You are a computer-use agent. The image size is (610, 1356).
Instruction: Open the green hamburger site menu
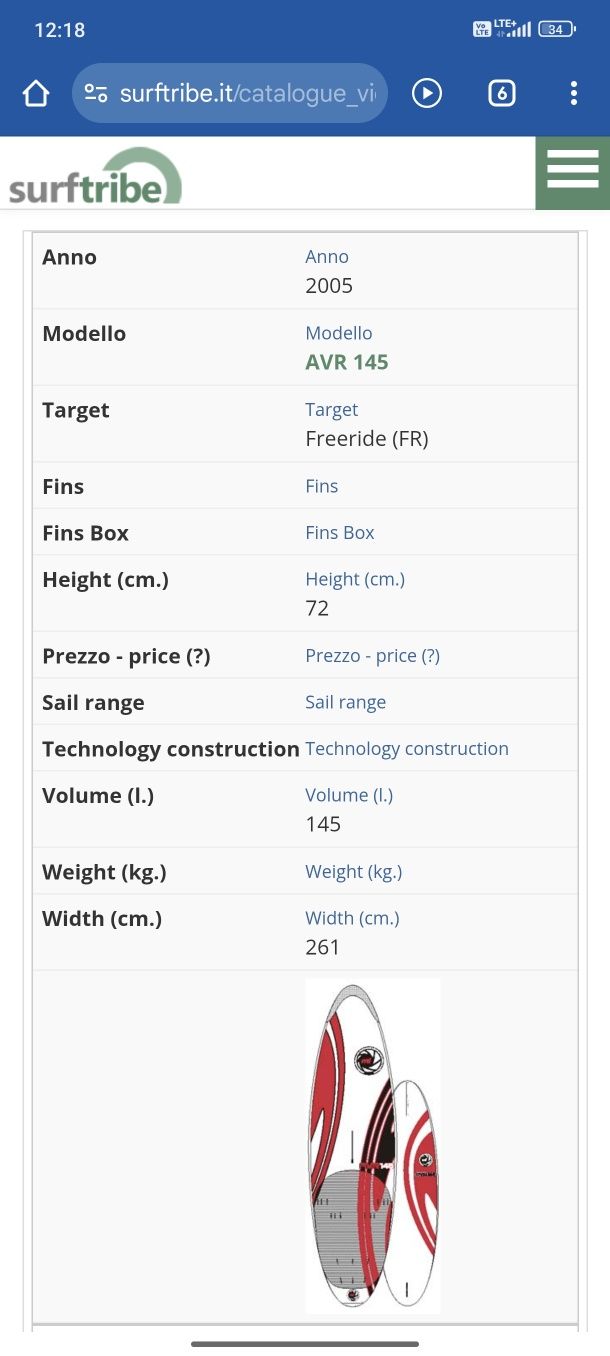point(573,173)
